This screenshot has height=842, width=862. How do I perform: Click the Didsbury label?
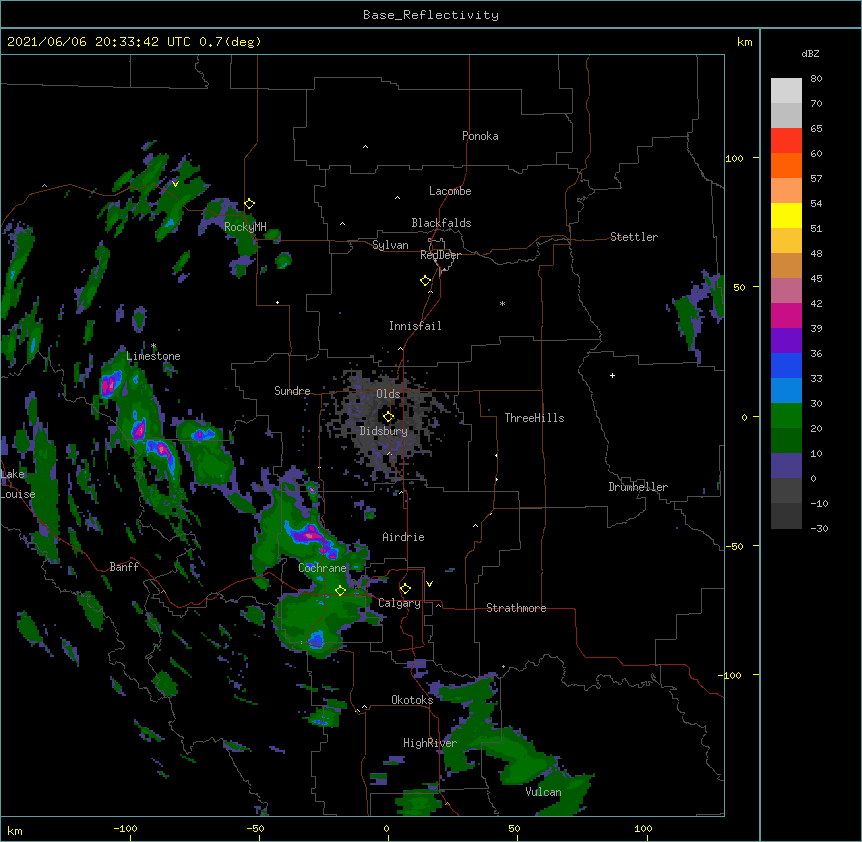point(383,431)
